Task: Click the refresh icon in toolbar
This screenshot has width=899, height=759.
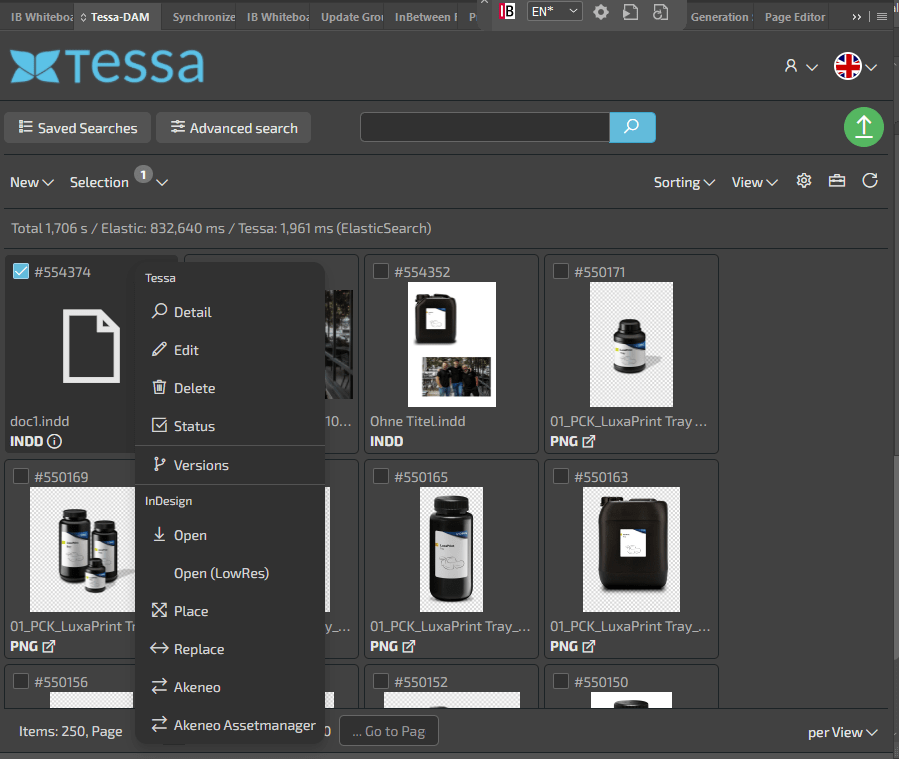Action: (x=870, y=181)
